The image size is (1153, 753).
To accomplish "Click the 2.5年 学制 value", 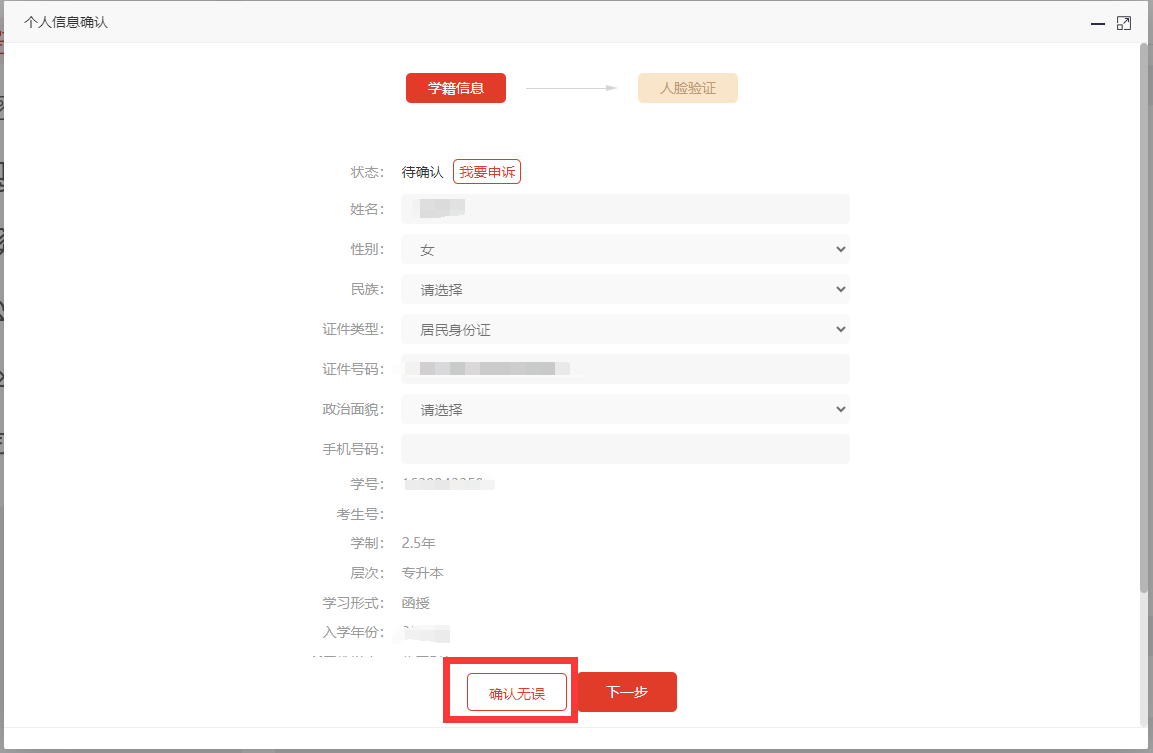I will coord(418,543).
